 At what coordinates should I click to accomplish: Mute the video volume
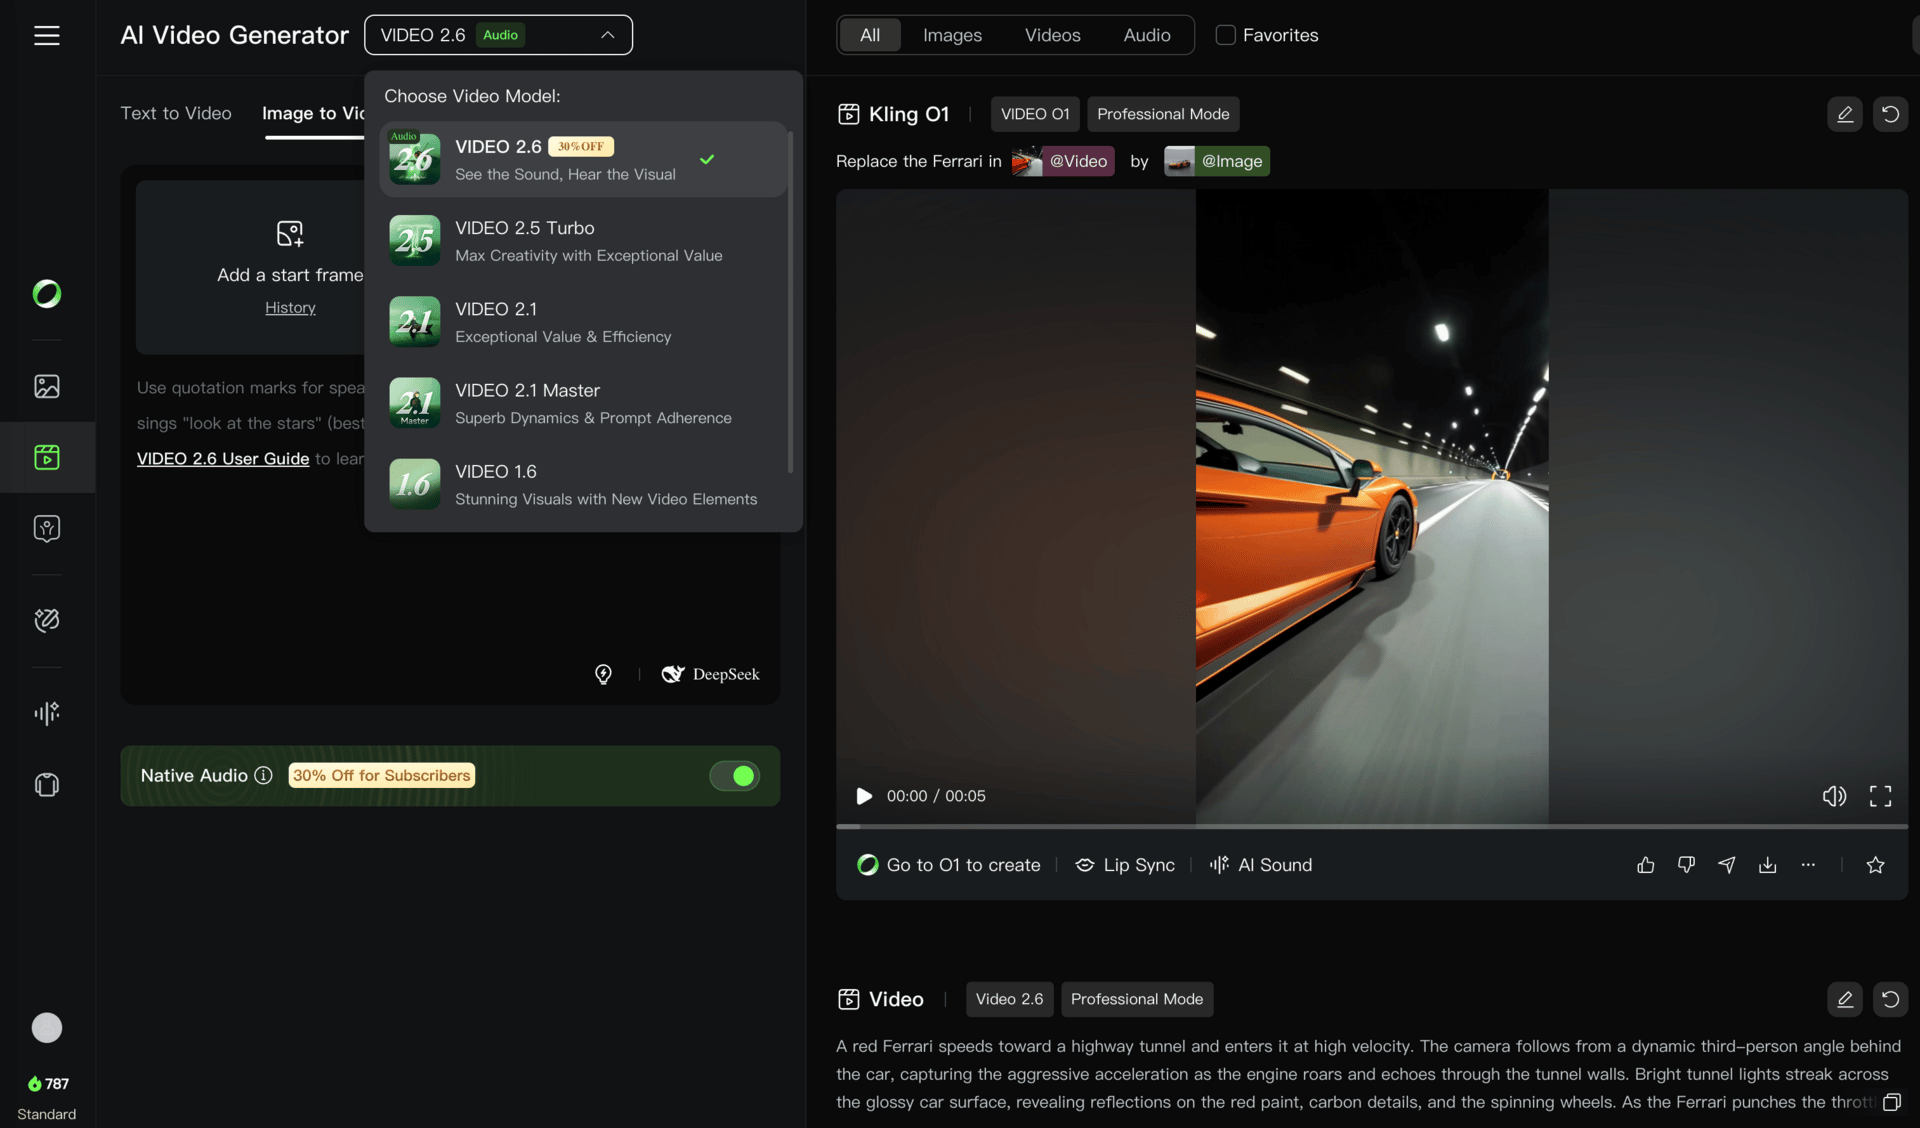1834,796
